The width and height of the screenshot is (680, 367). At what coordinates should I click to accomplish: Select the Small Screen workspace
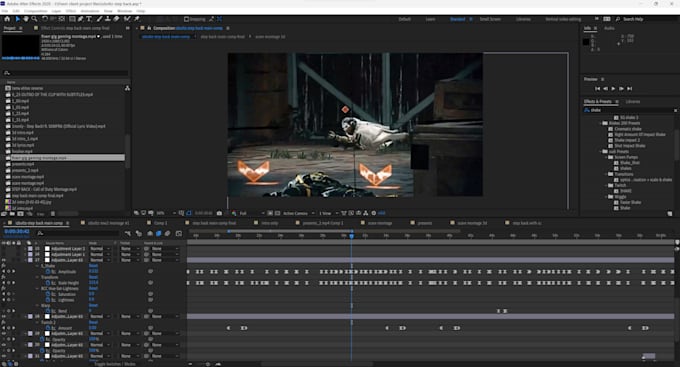coord(490,19)
